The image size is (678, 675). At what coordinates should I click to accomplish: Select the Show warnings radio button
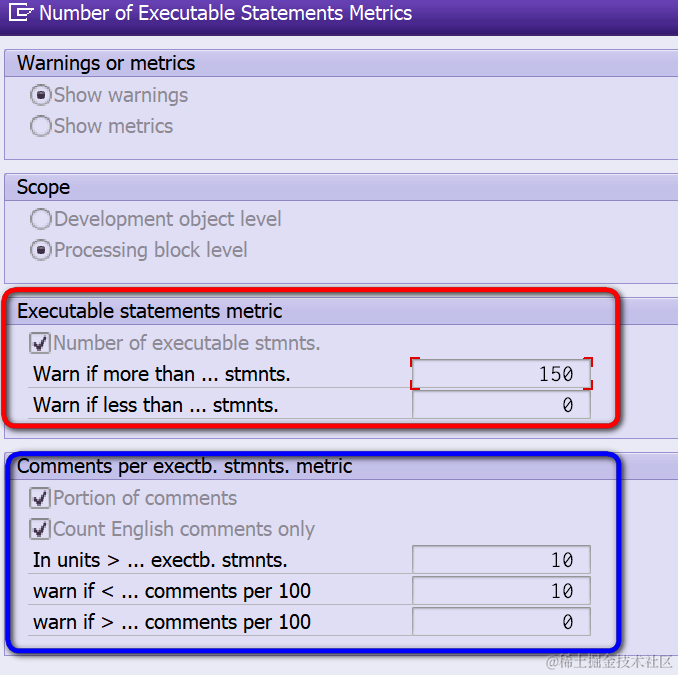click(41, 95)
